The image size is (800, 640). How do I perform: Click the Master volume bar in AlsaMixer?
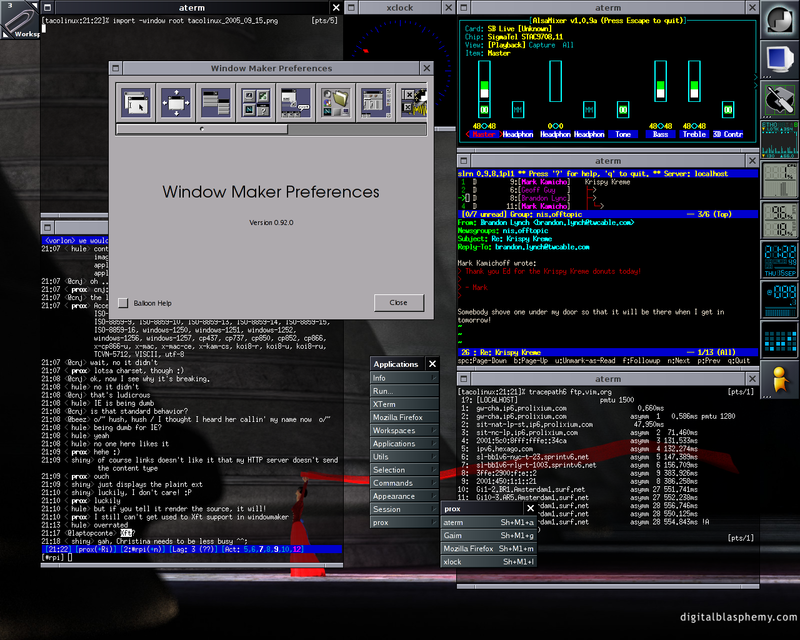tap(484, 81)
